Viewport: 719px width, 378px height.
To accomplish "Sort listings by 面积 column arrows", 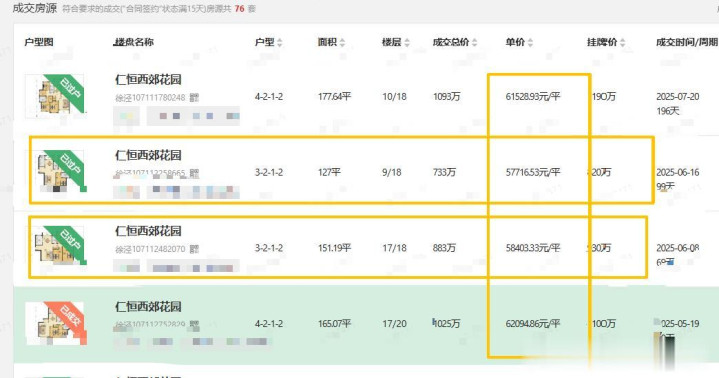I will click(343, 43).
